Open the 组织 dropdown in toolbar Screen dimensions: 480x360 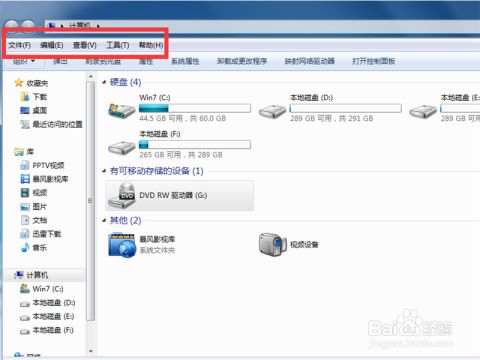(x=24, y=61)
